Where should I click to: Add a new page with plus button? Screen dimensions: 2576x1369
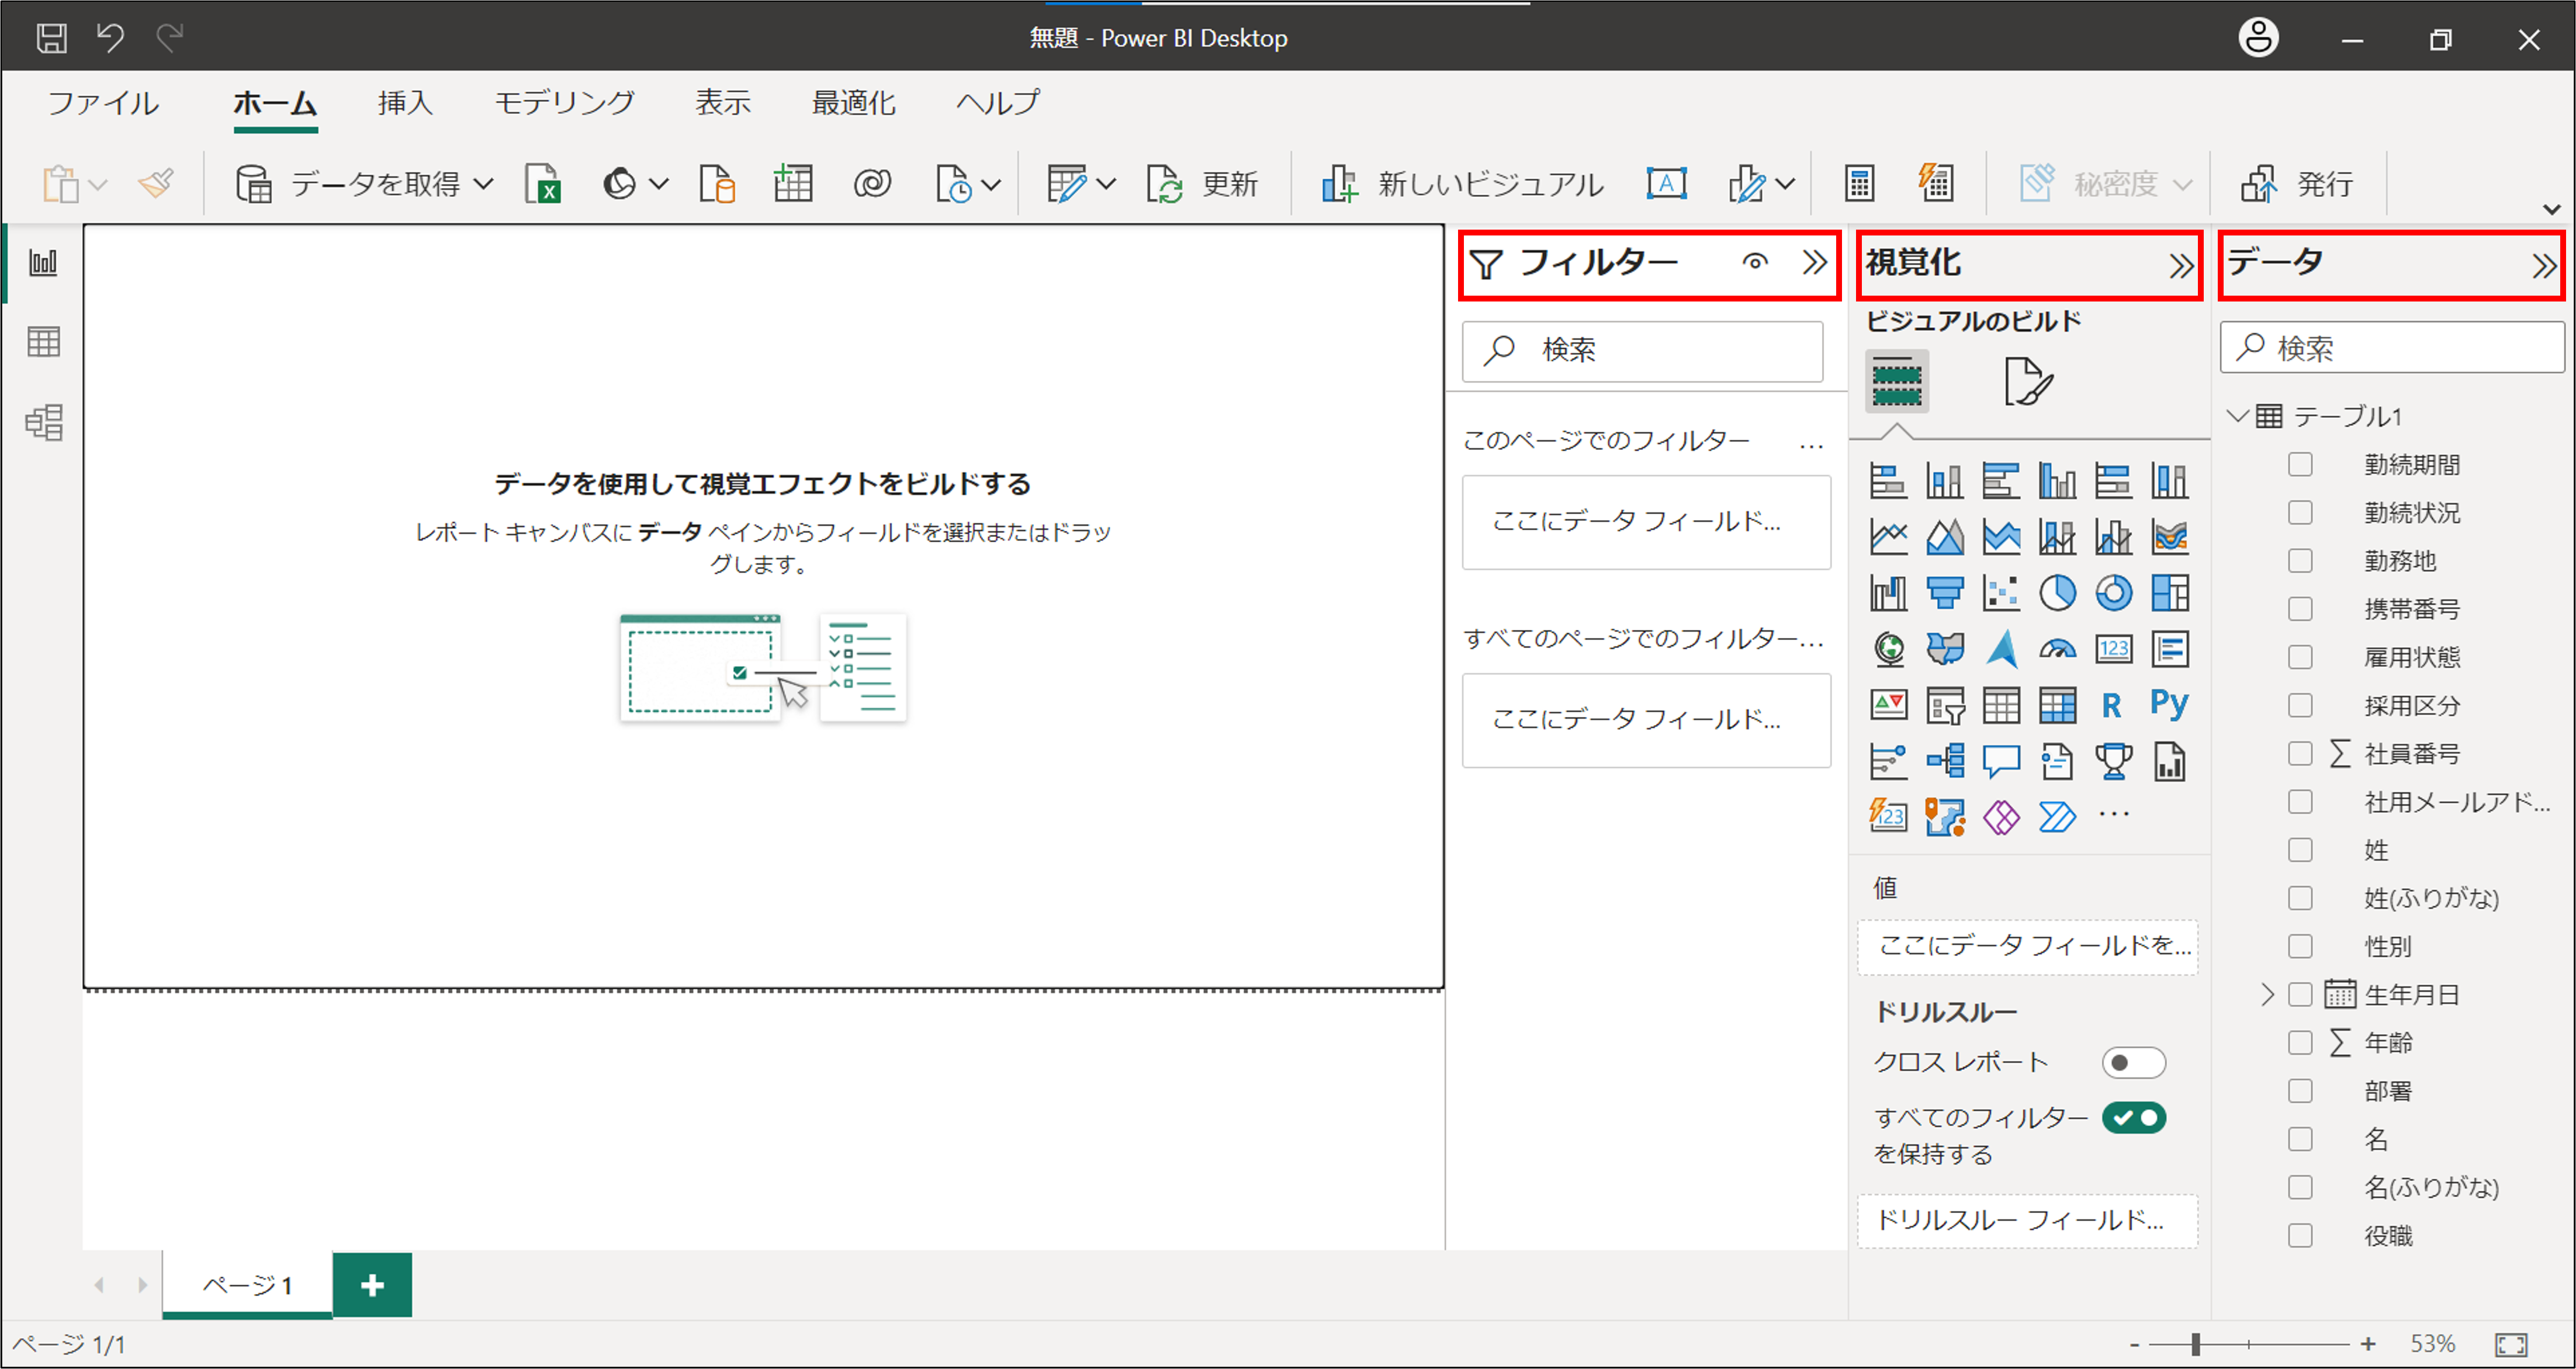(x=372, y=1285)
